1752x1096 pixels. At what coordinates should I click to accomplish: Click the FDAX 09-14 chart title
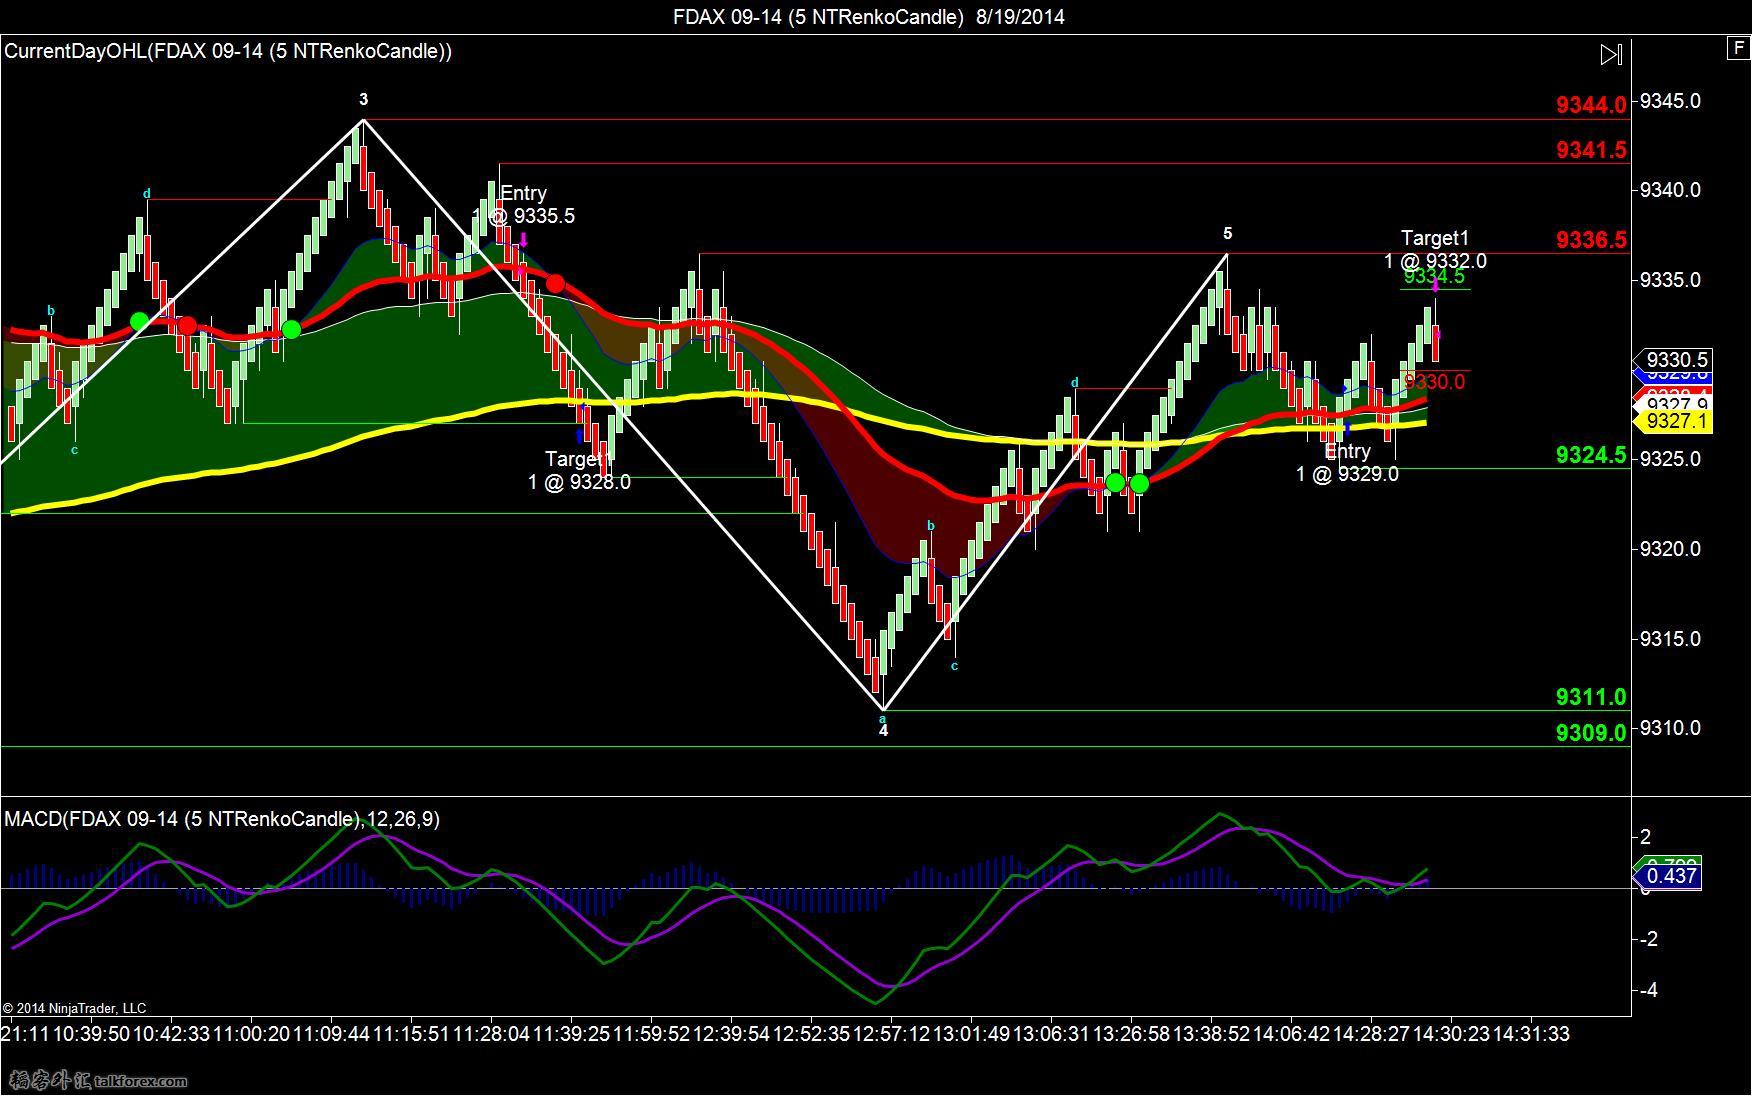pos(868,16)
